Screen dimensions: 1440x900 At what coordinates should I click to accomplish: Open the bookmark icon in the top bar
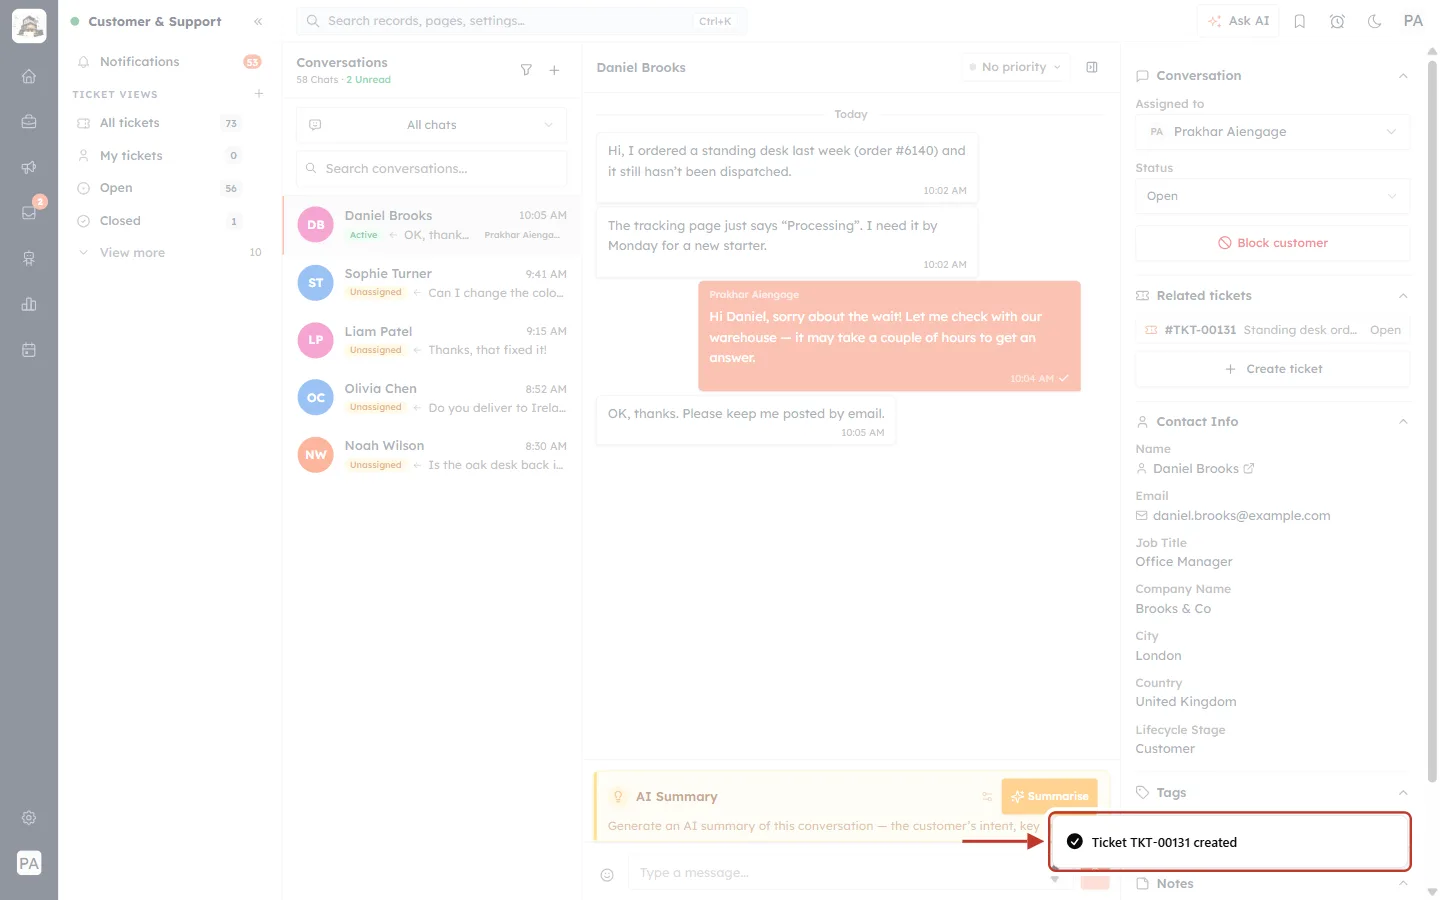point(1300,21)
